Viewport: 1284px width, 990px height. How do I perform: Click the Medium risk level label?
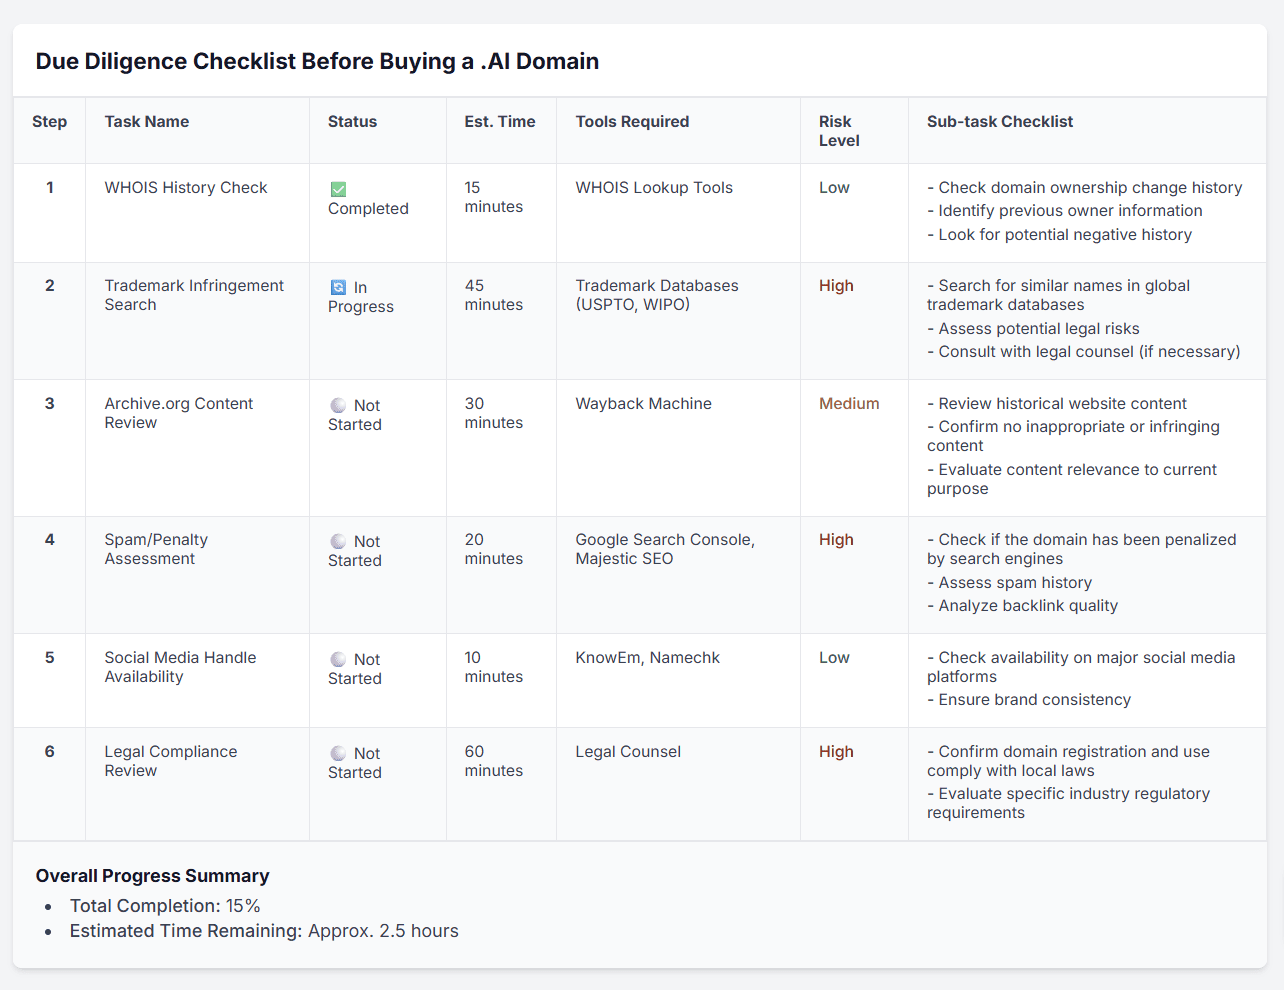pyautogui.click(x=849, y=404)
